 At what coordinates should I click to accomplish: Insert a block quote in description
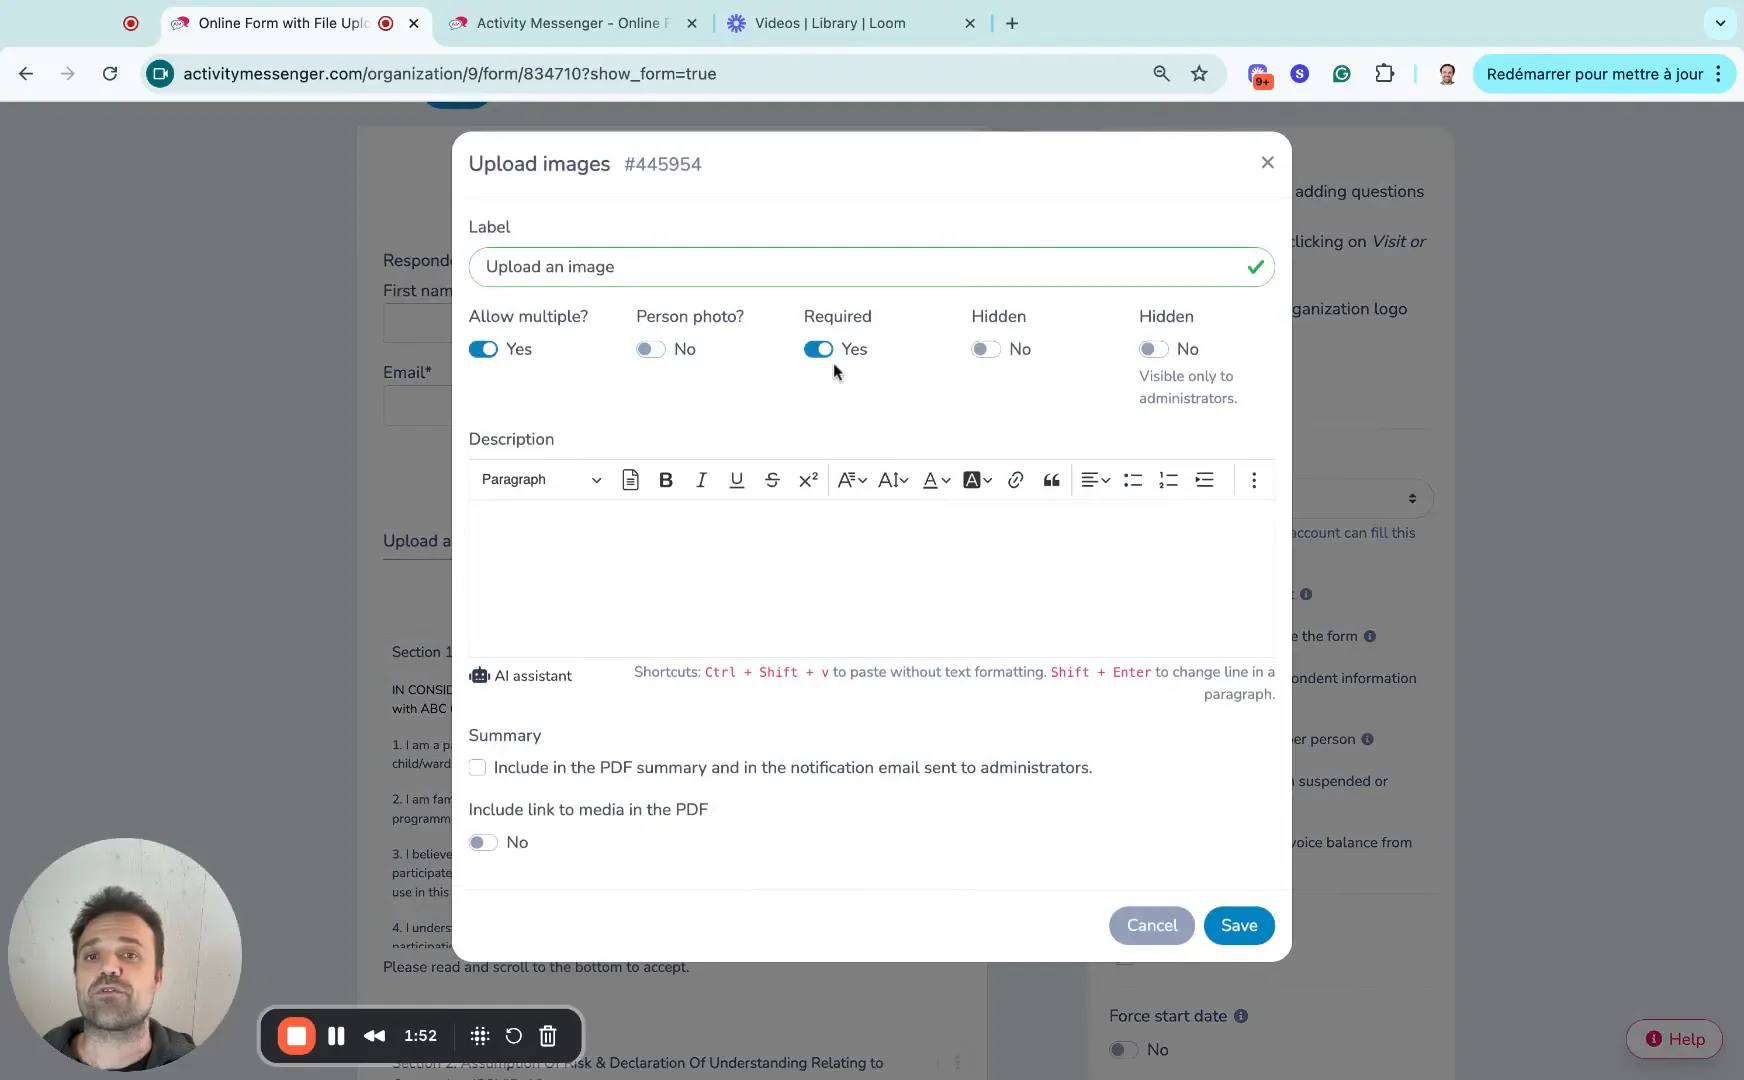pyautogui.click(x=1051, y=480)
